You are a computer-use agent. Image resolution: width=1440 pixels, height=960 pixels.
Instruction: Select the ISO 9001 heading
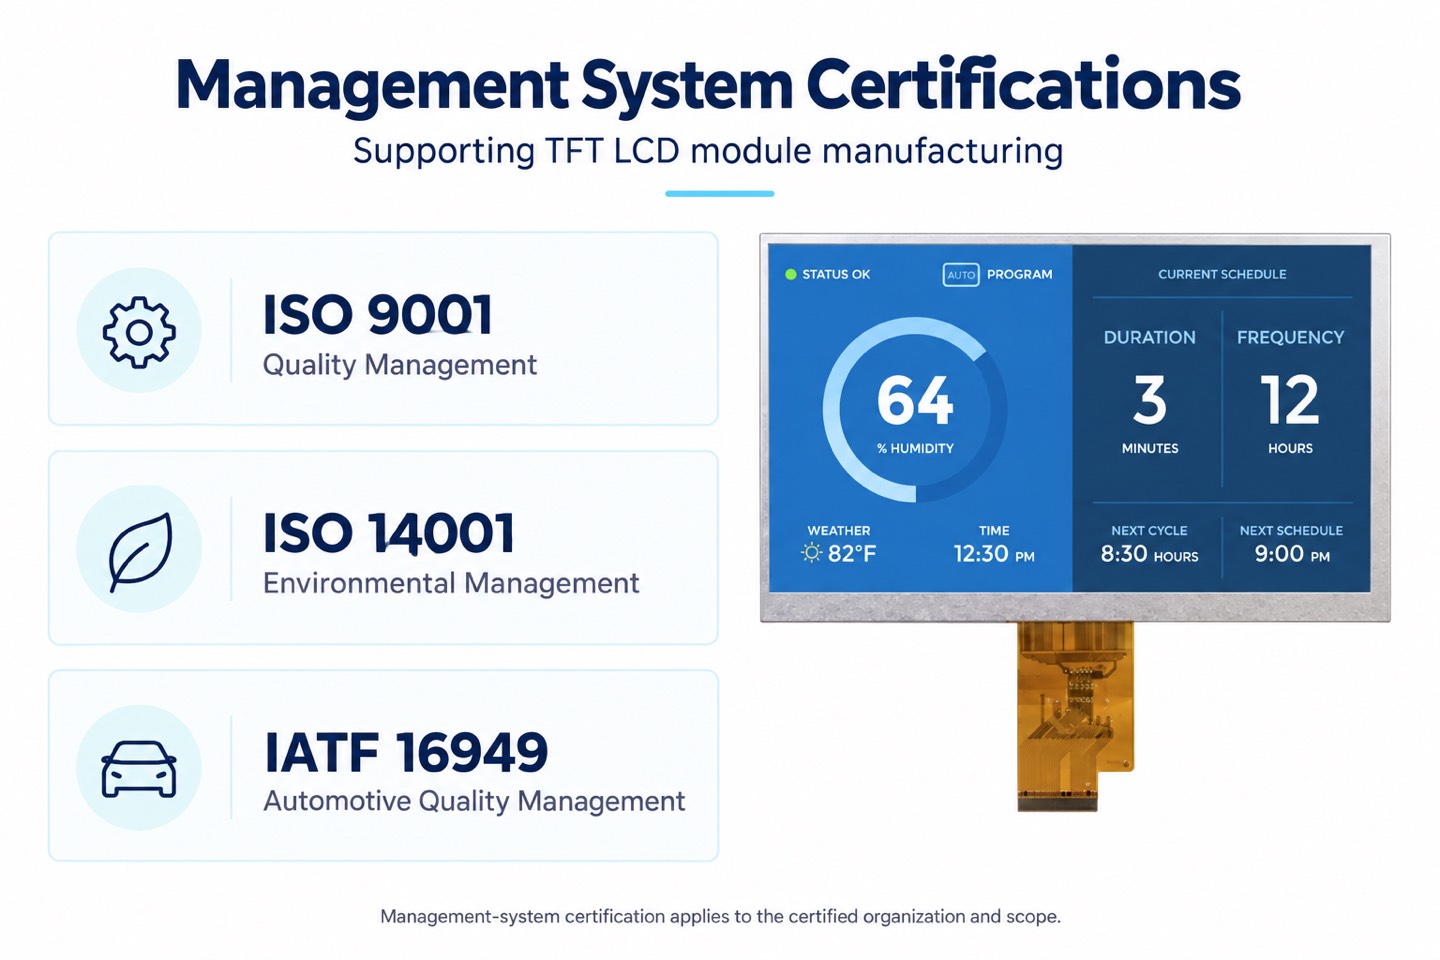(378, 315)
